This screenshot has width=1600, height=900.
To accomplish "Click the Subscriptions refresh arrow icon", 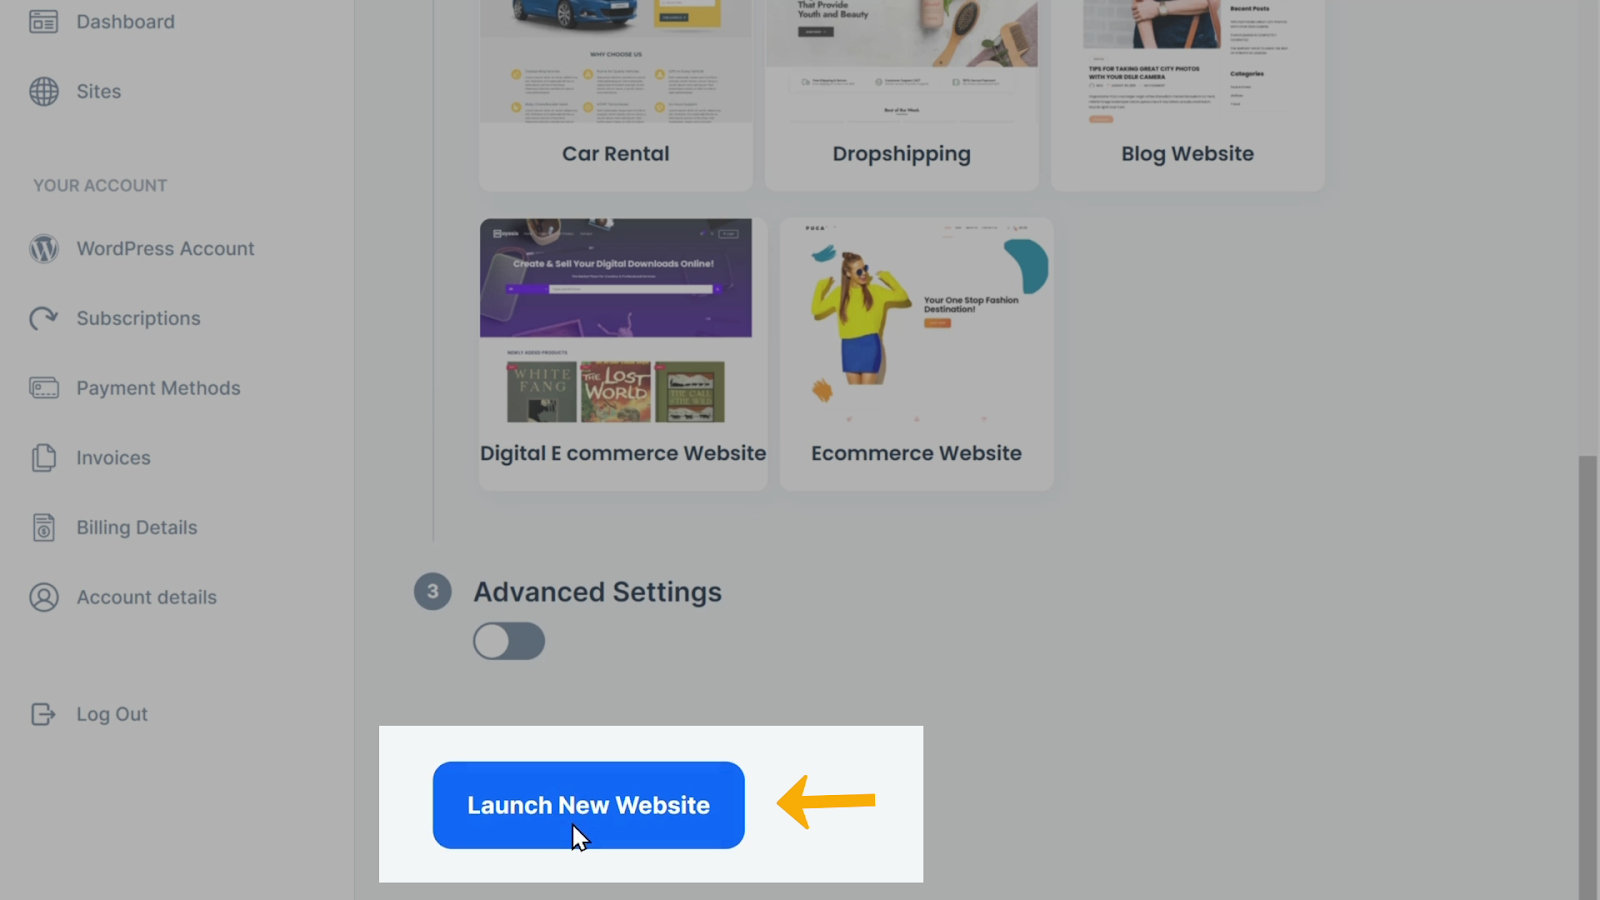I will pyautogui.click(x=43, y=318).
